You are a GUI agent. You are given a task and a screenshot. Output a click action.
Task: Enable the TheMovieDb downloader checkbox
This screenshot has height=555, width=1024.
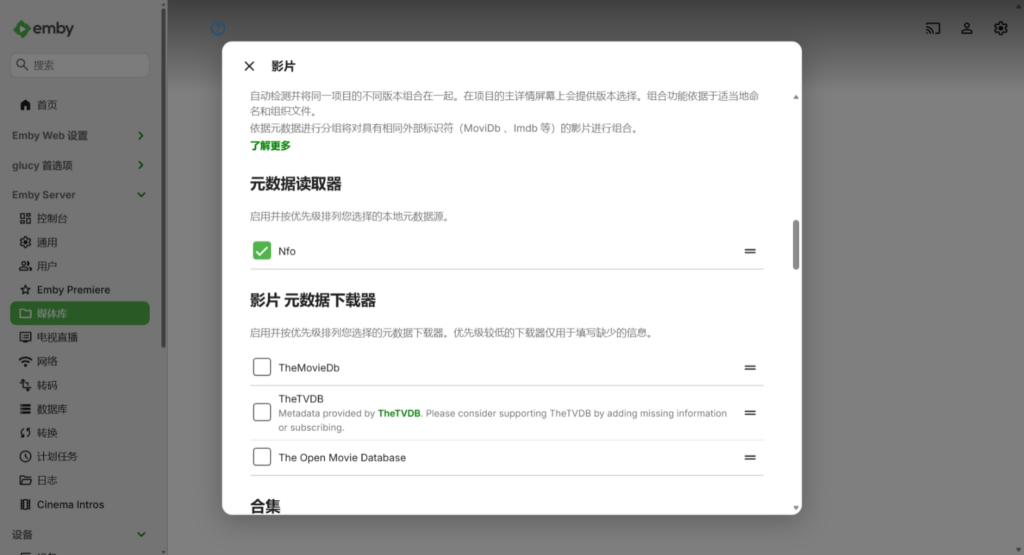[x=262, y=368]
